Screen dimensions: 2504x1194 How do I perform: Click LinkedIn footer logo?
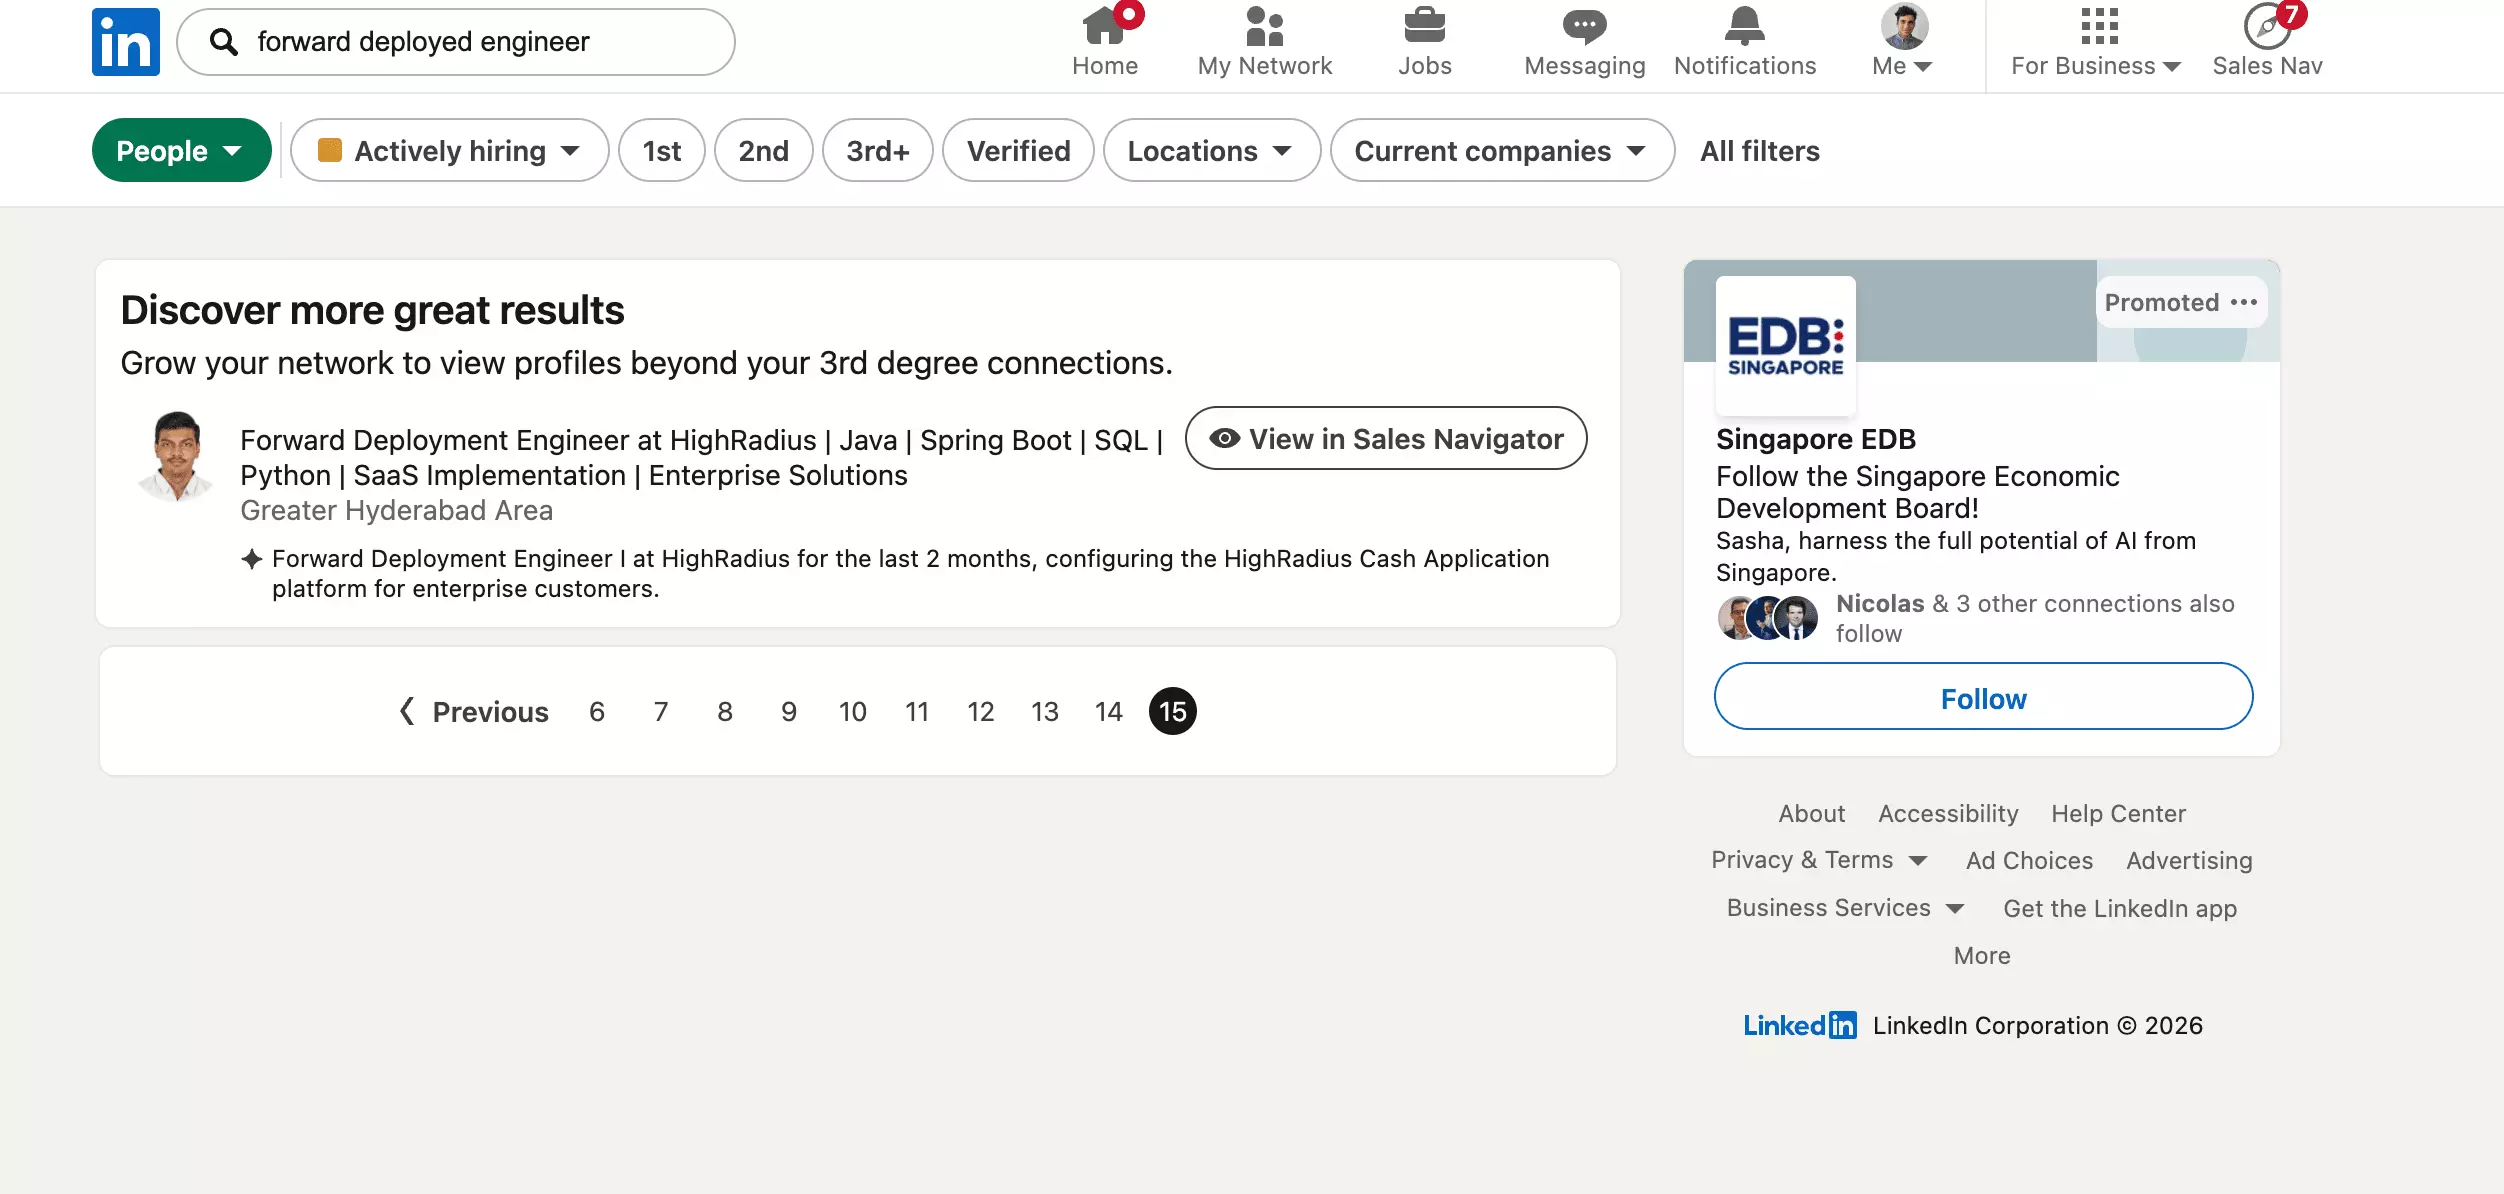[x=1800, y=1025]
